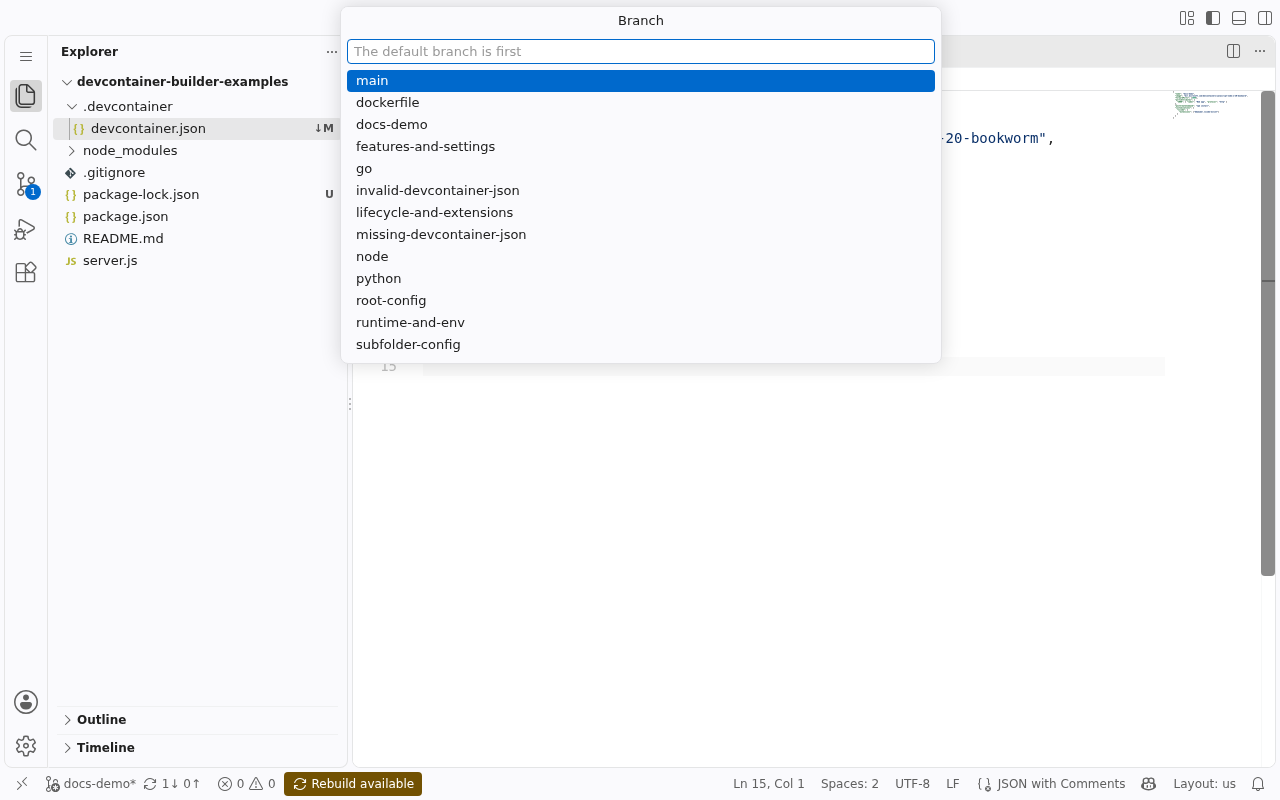Select the main branch option

(641, 81)
